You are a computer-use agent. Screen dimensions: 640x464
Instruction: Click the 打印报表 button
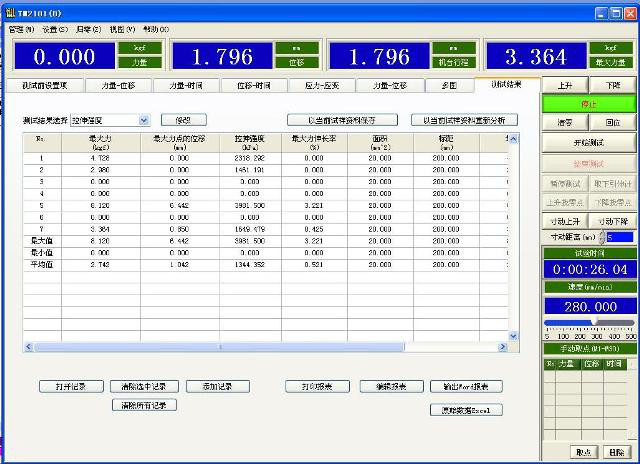click(x=317, y=386)
